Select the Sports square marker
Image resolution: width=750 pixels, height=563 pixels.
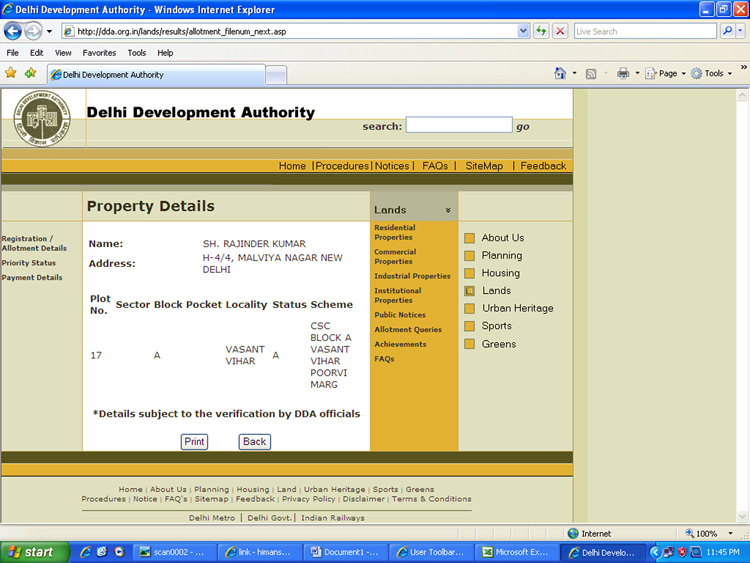click(x=469, y=326)
